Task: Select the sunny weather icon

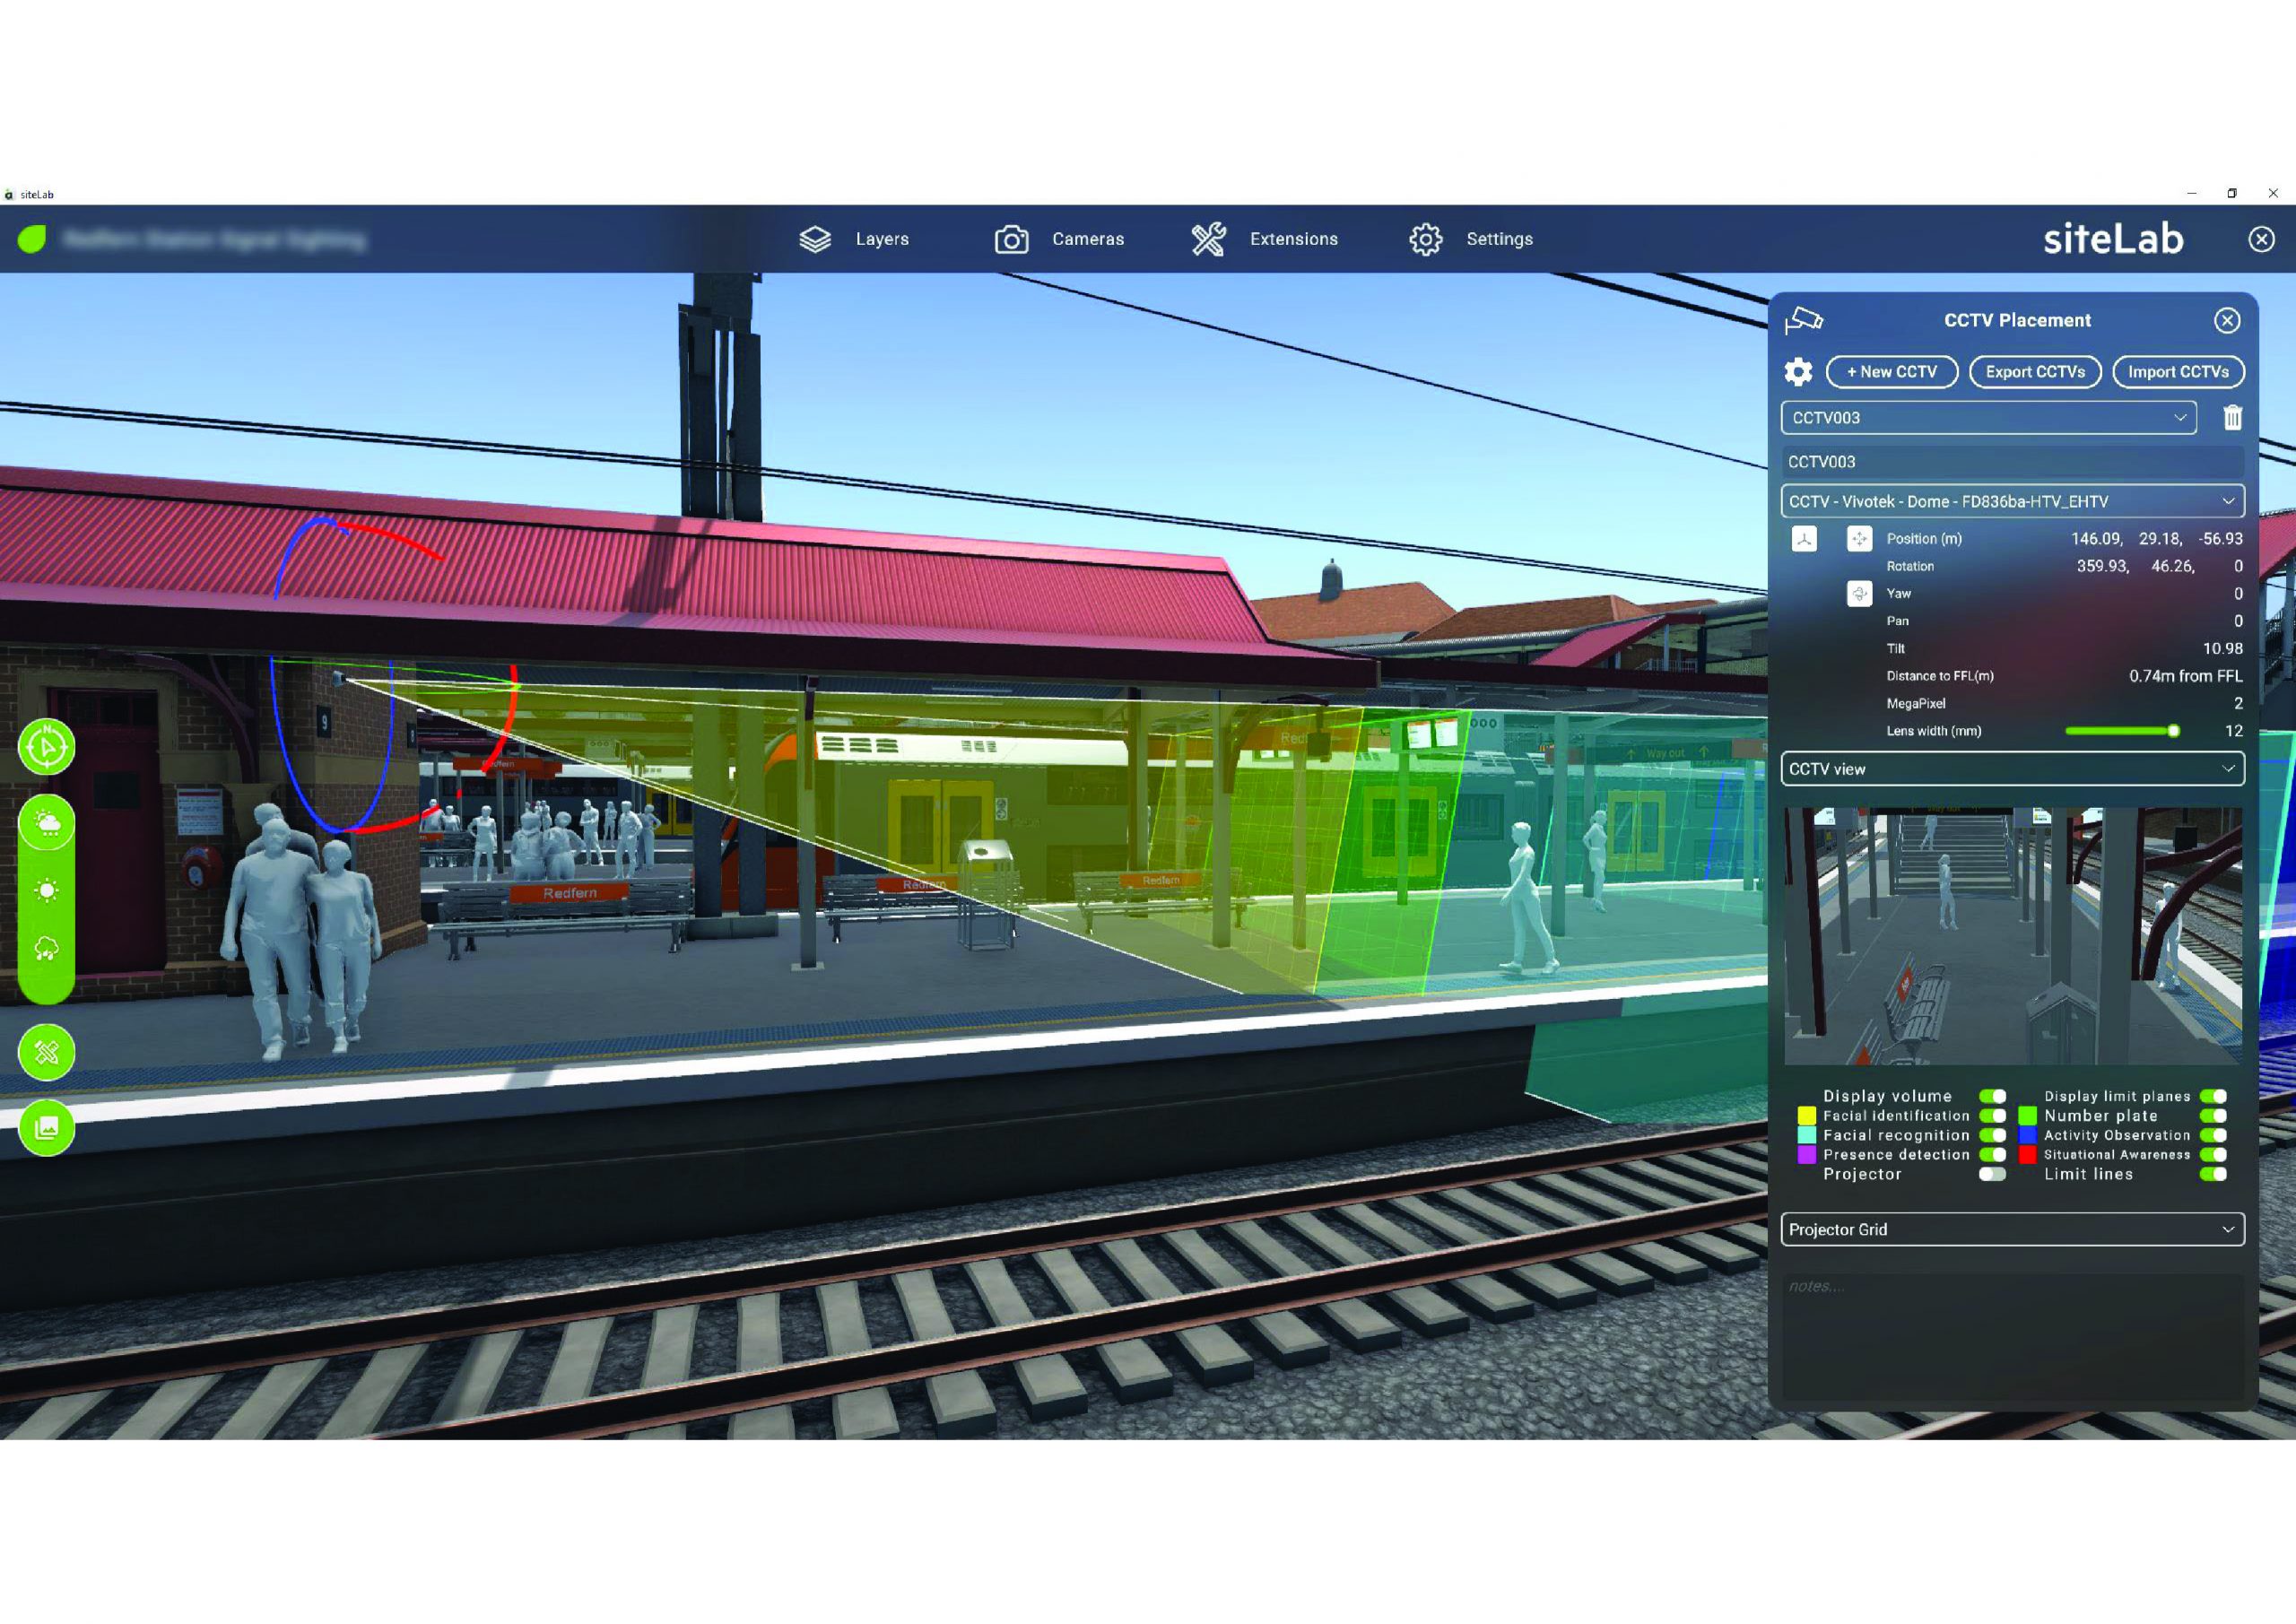Action: [46, 890]
